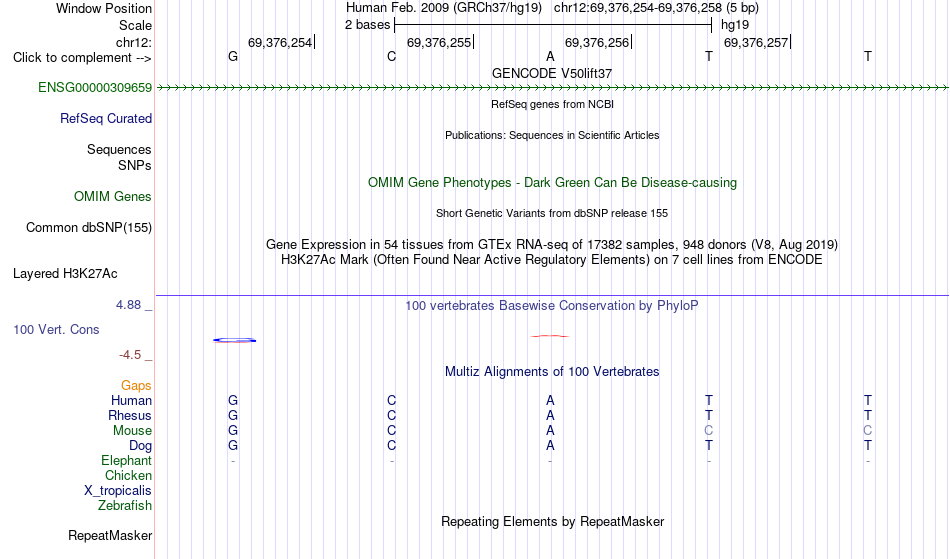Click 'Repeating Elements by RepeatMasker' title
Screen dimensions: 950x559
552,522
